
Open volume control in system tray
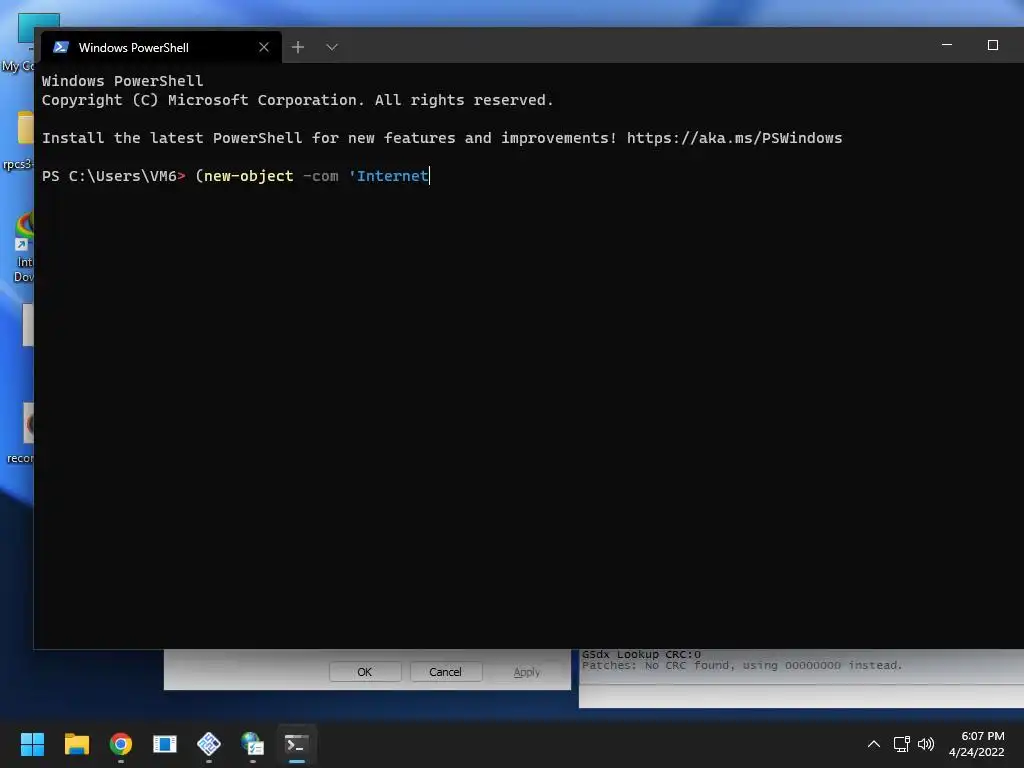point(926,744)
